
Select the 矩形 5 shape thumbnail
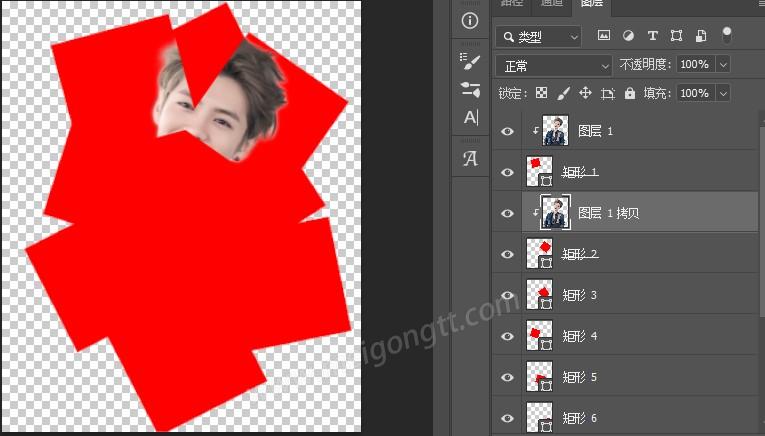[540, 376]
